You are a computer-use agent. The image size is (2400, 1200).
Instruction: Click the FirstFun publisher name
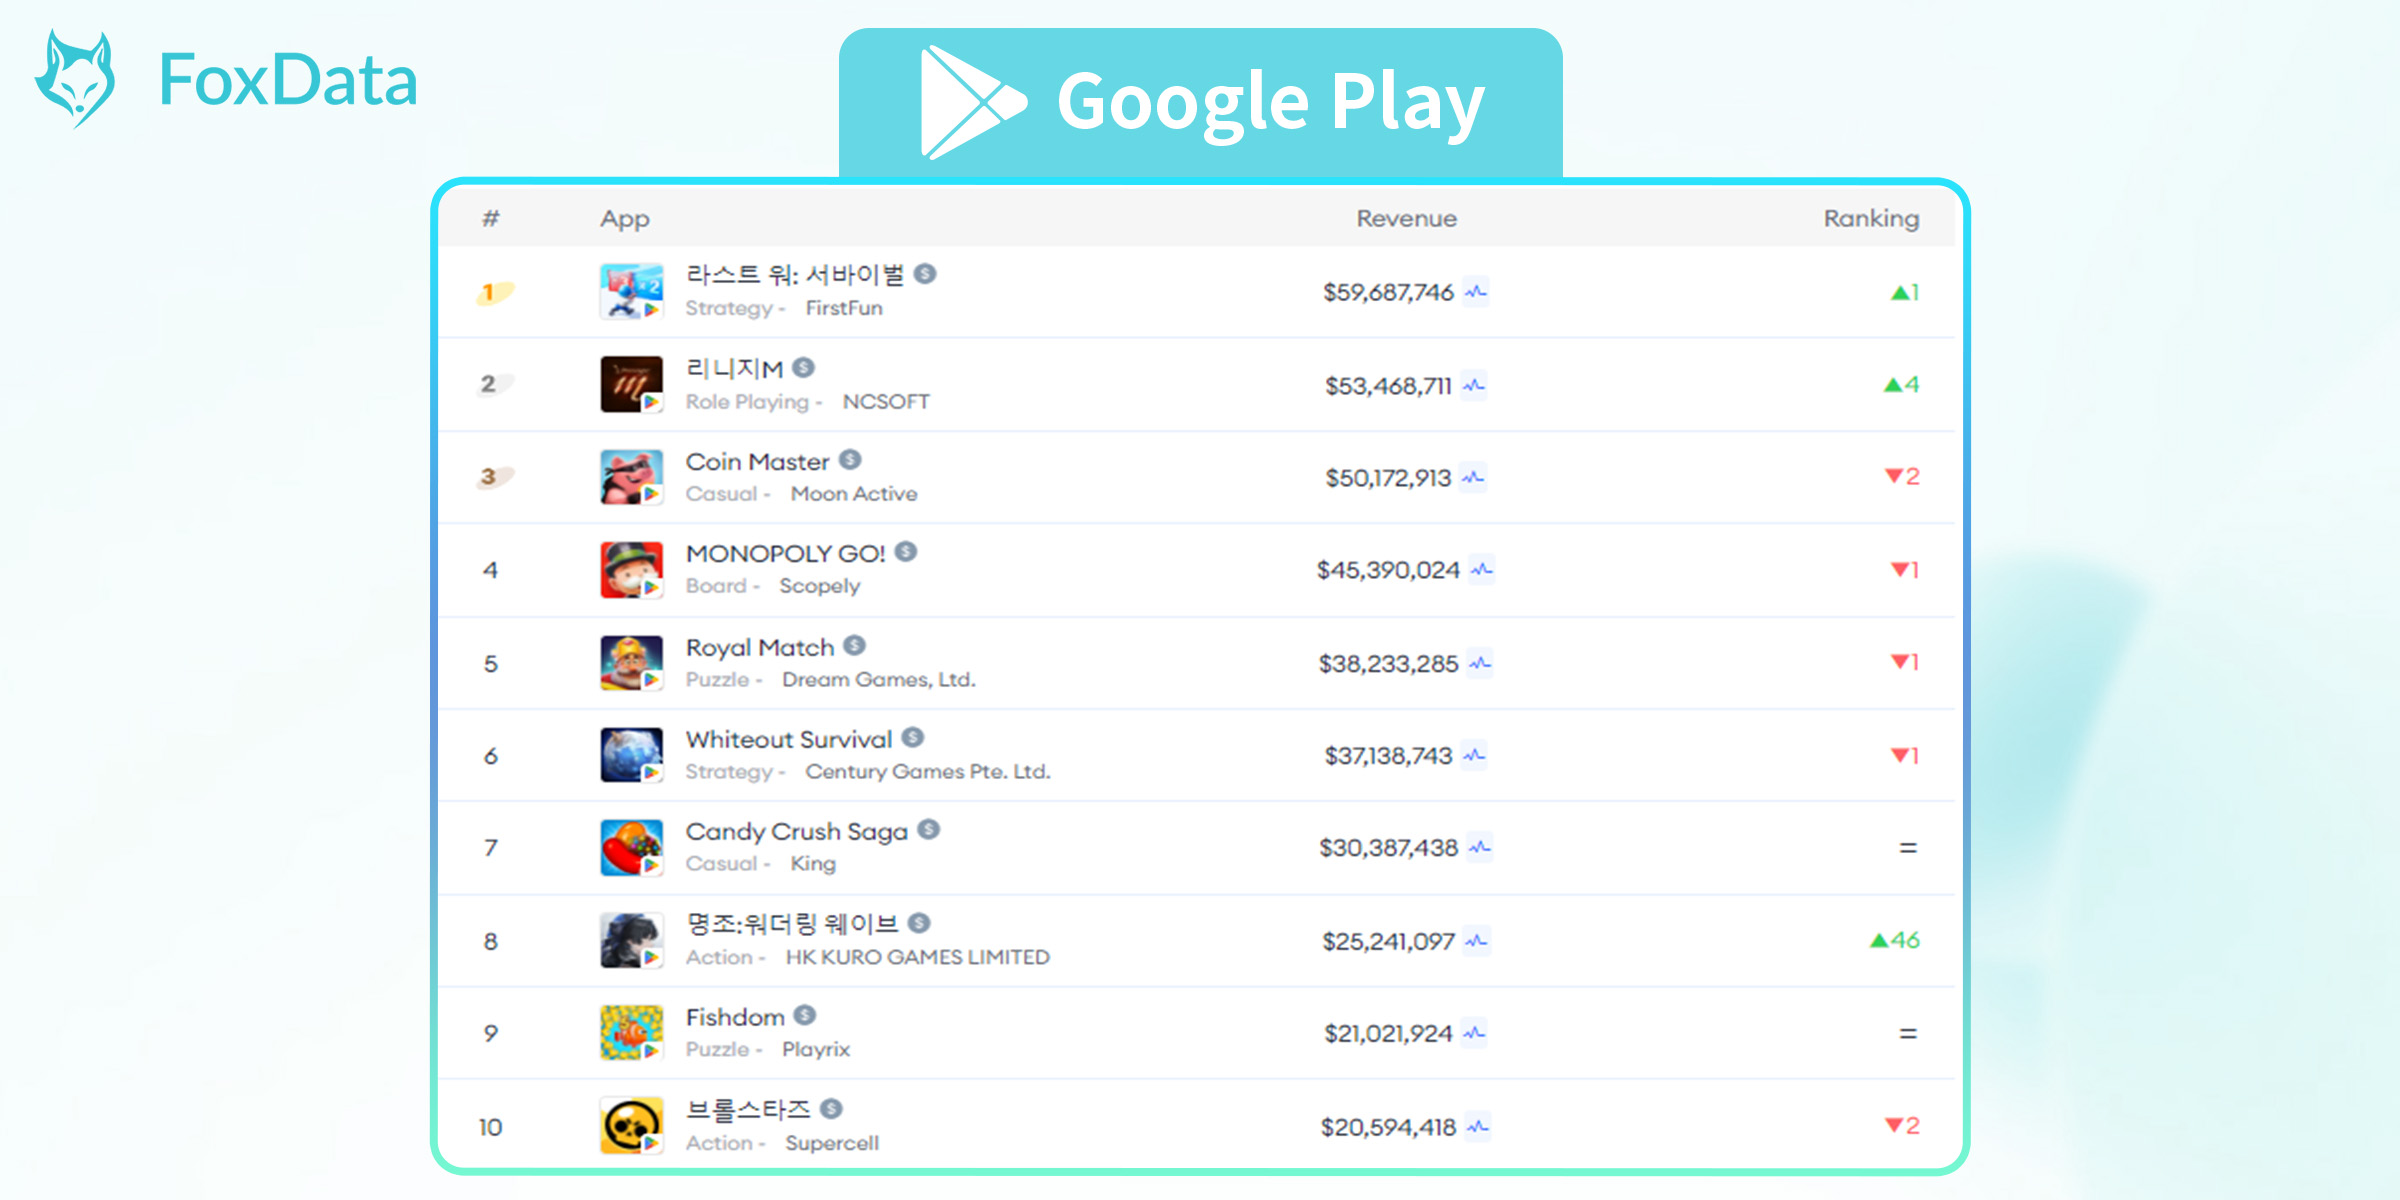[x=844, y=308]
